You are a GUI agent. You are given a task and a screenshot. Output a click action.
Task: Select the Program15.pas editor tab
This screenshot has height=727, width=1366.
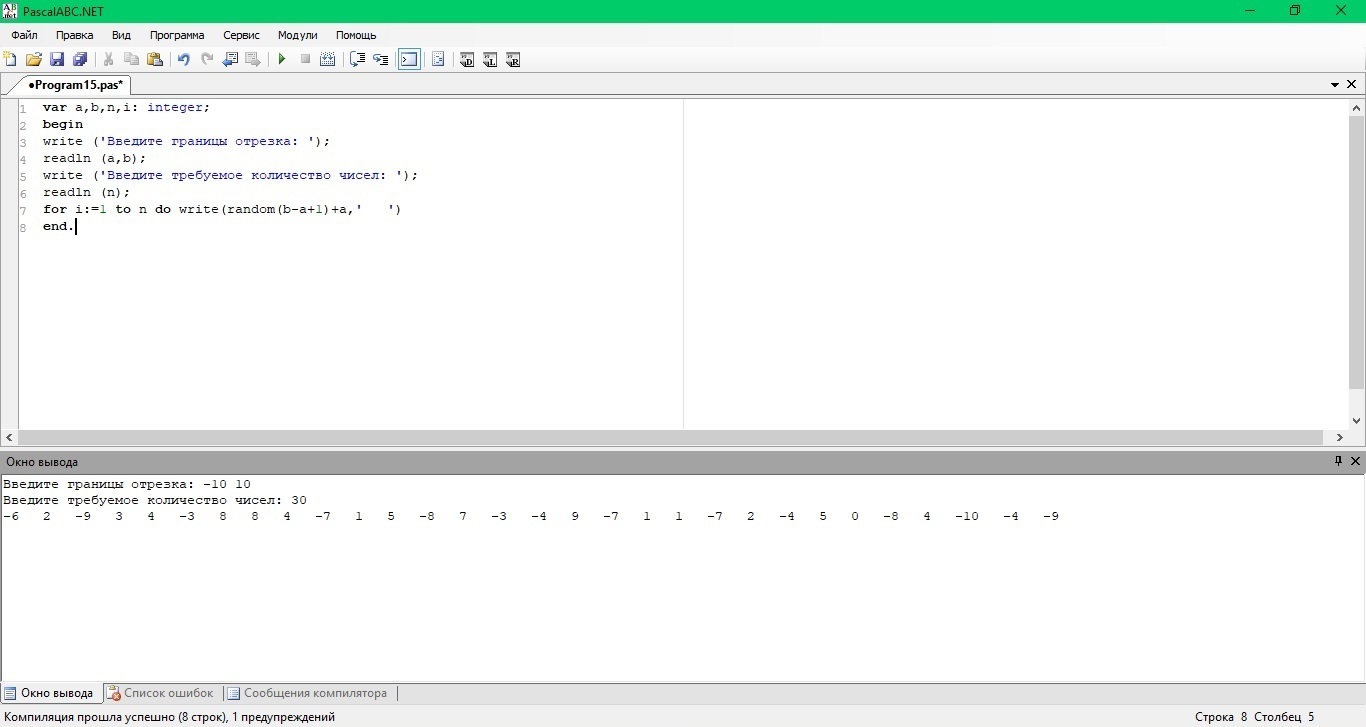[x=75, y=85]
